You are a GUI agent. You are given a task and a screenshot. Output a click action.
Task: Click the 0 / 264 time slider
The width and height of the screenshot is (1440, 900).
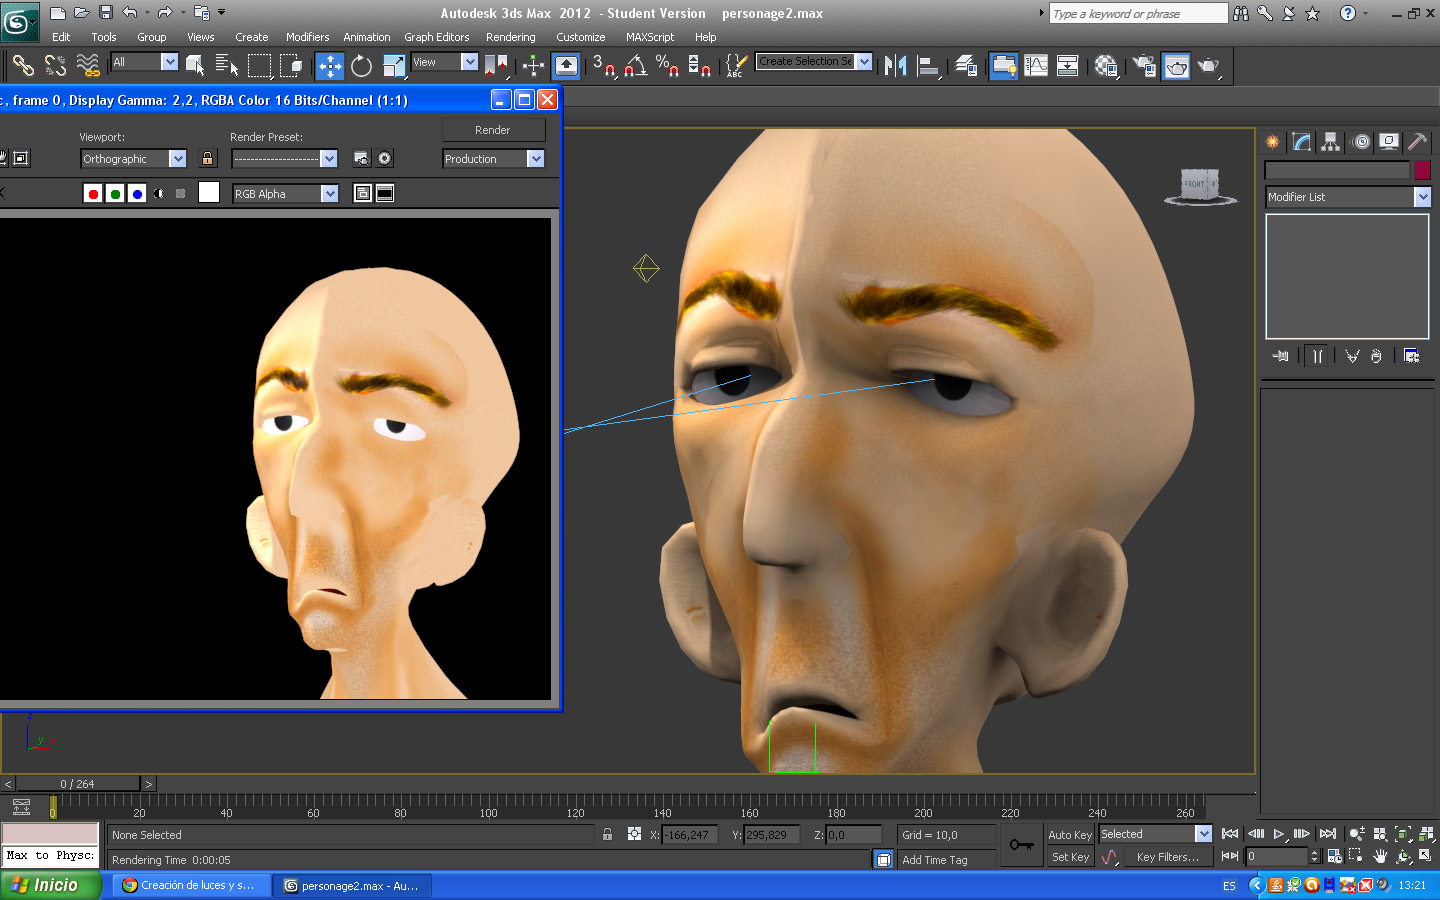tap(78, 784)
